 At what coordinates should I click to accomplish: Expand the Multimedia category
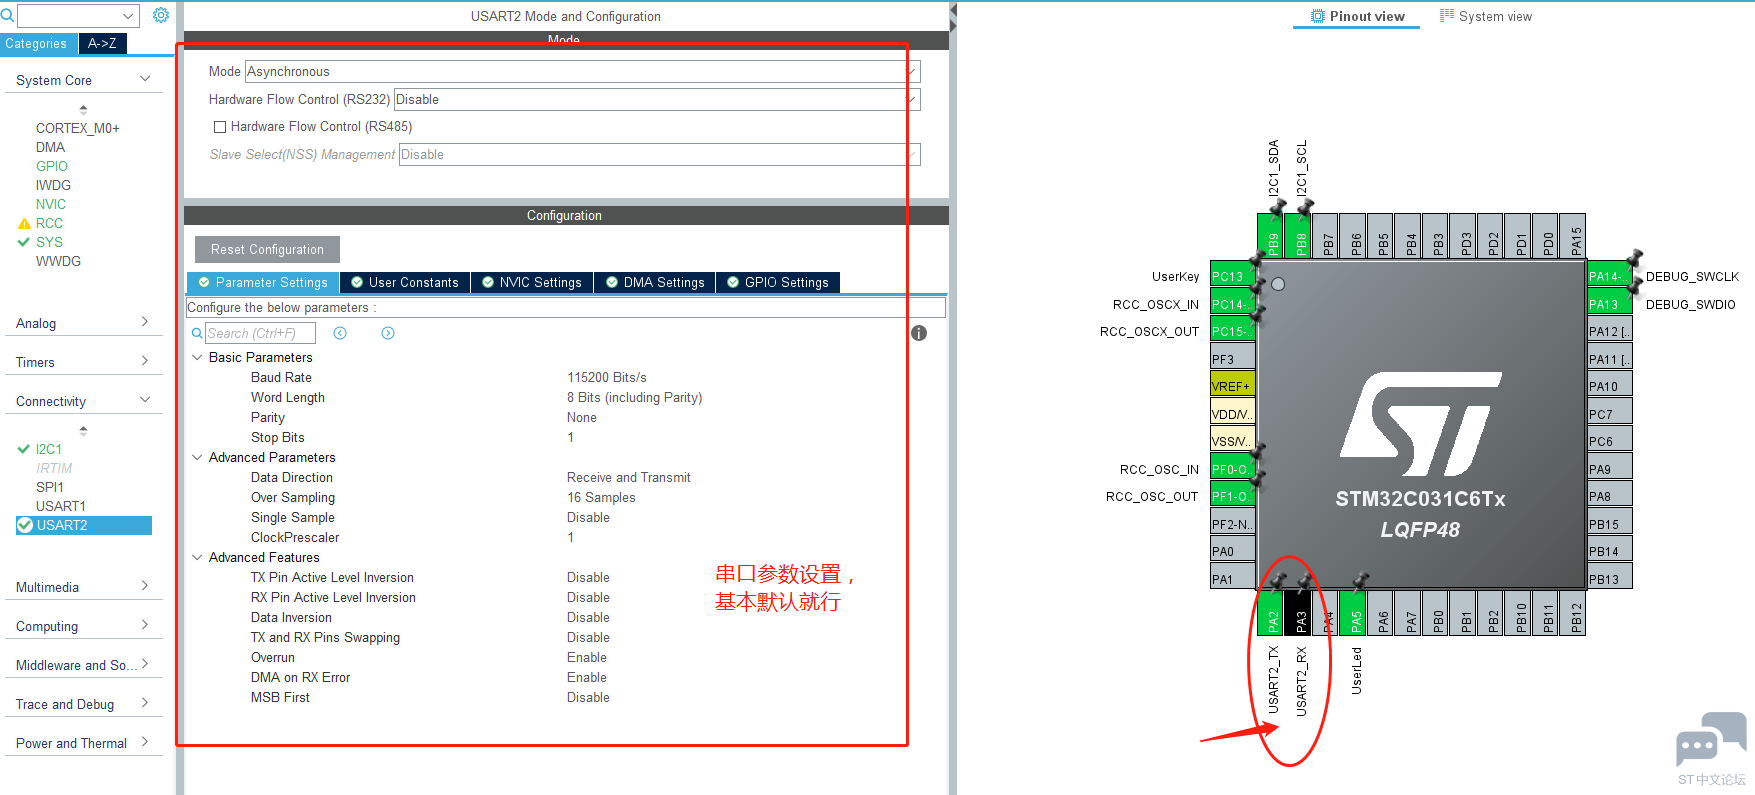click(145, 586)
